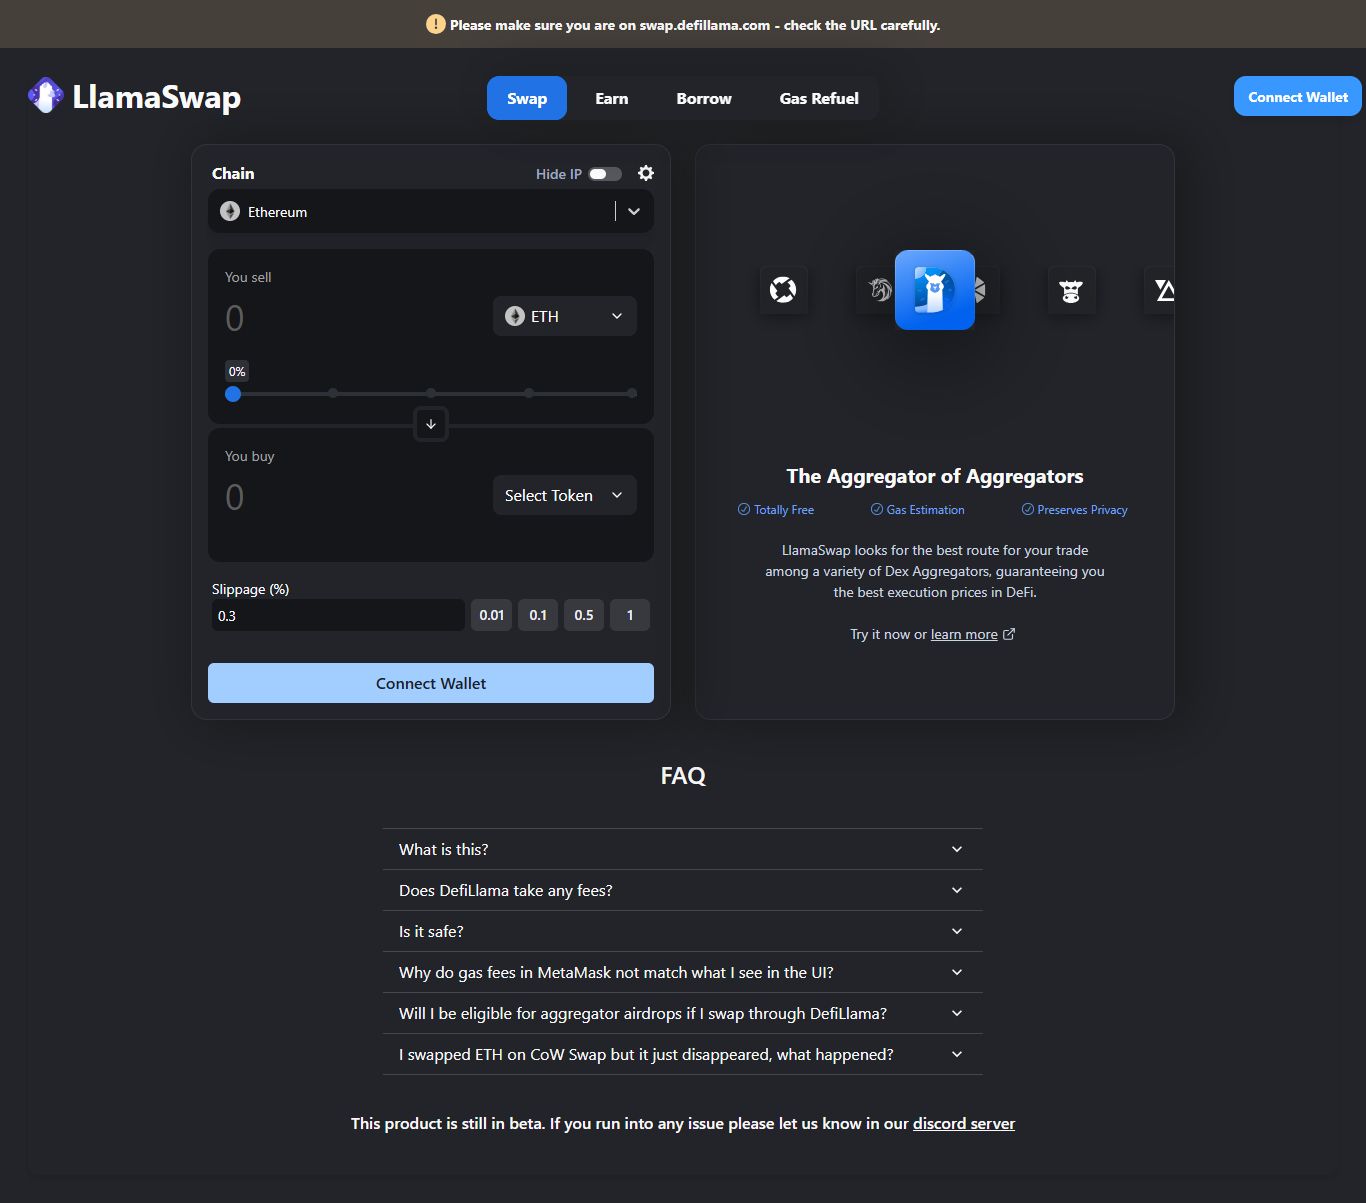Click the swap direction arrow button
Image resolution: width=1366 pixels, height=1203 pixels.
[x=431, y=424]
